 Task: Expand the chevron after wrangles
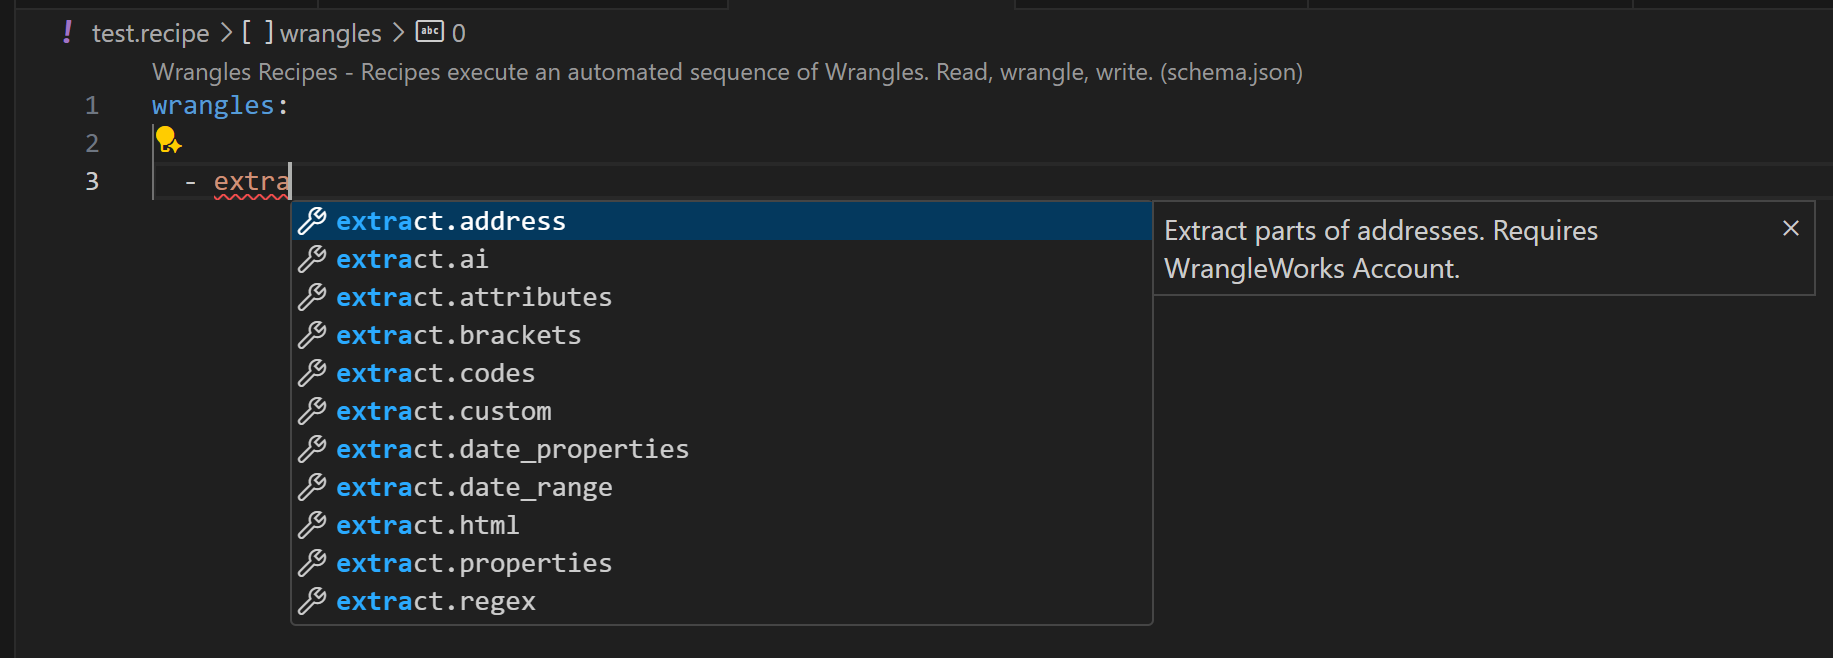coord(396,32)
